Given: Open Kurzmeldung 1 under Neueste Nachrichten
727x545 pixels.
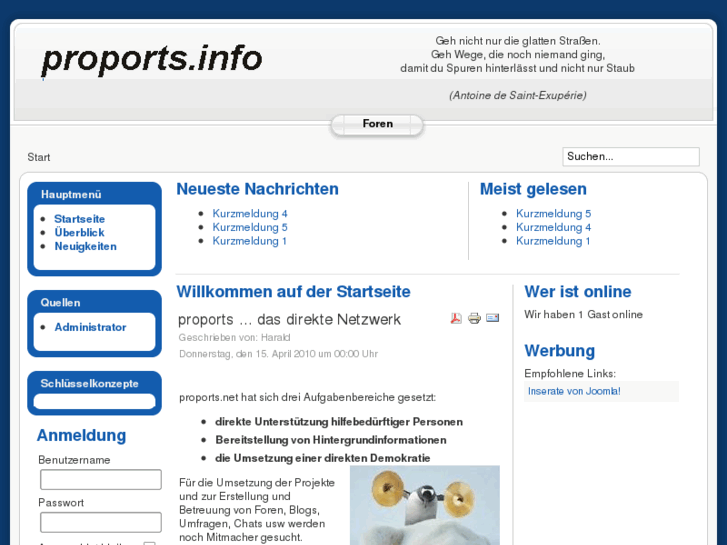Looking at the screenshot, I should [x=249, y=241].
